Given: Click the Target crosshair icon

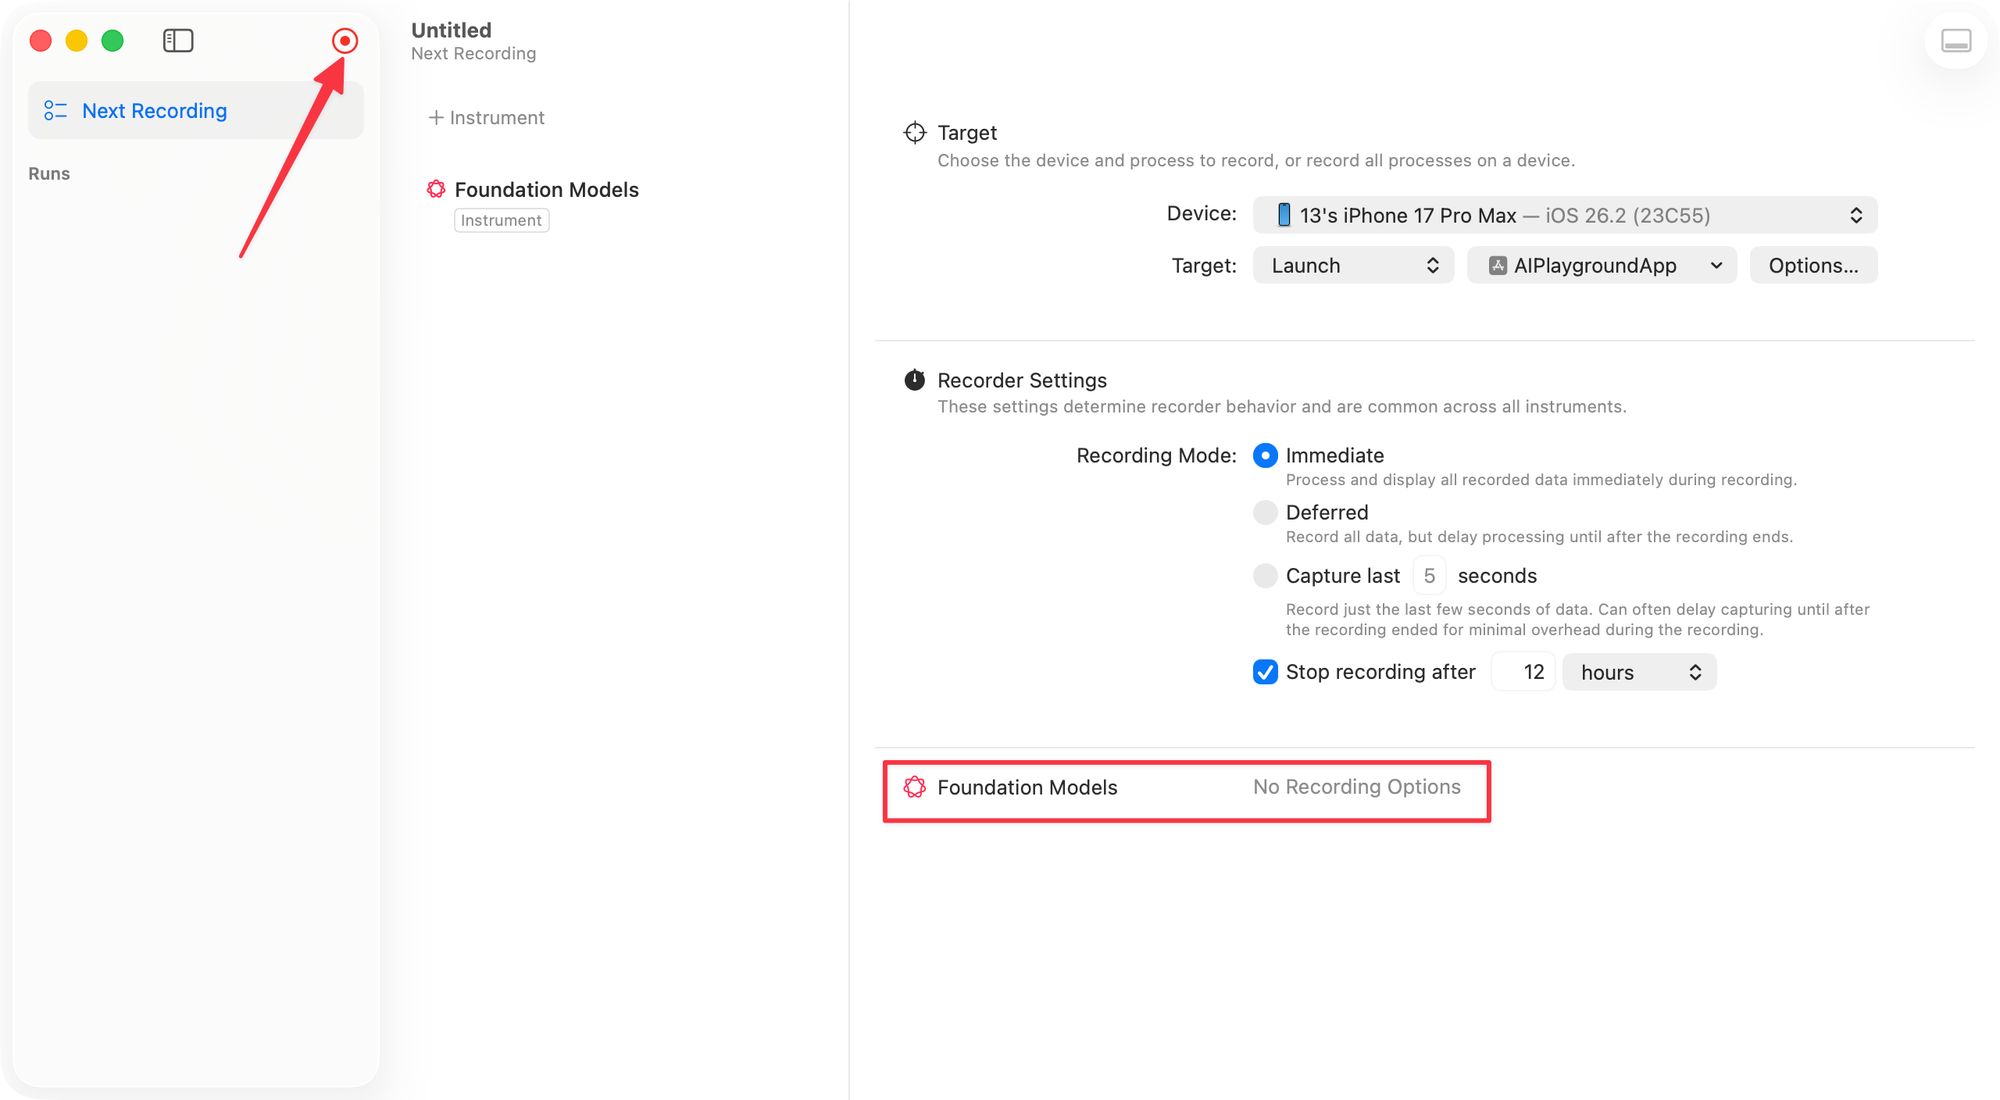Looking at the screenshot, I should tap(914, 133).
